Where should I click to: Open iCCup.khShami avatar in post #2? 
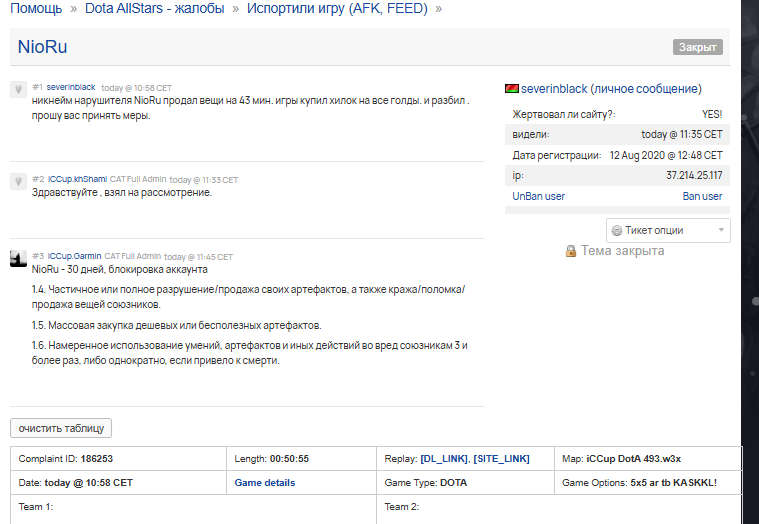tap(18, 181)
